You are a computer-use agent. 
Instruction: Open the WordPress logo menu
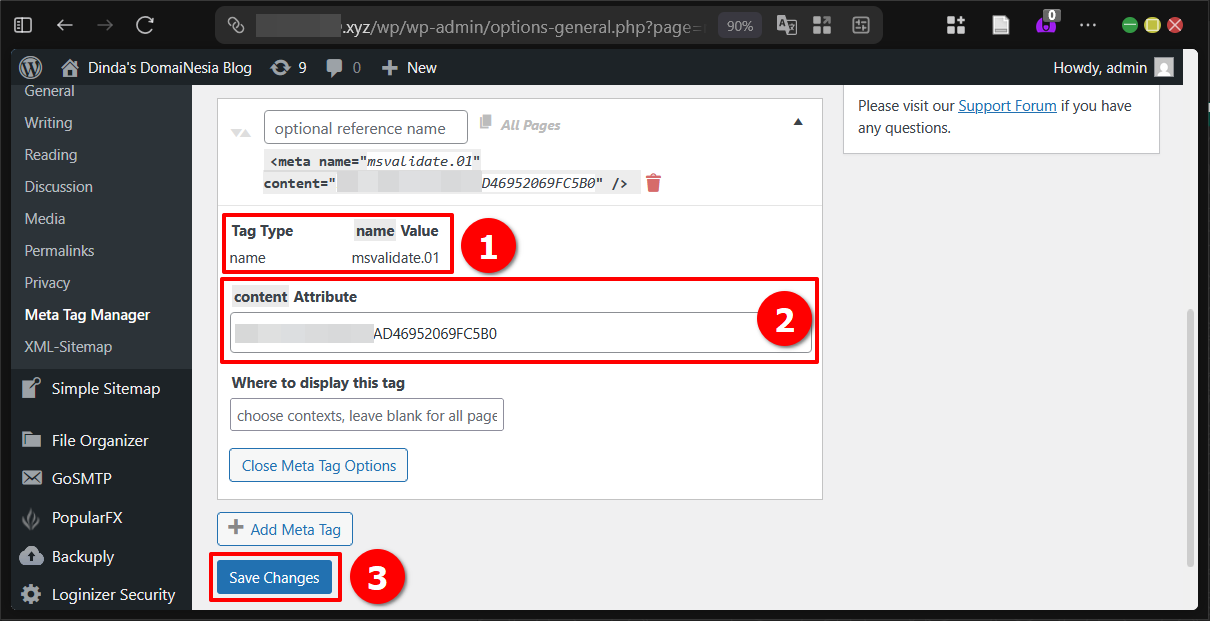pyautogui.click(x=30, y=67)
